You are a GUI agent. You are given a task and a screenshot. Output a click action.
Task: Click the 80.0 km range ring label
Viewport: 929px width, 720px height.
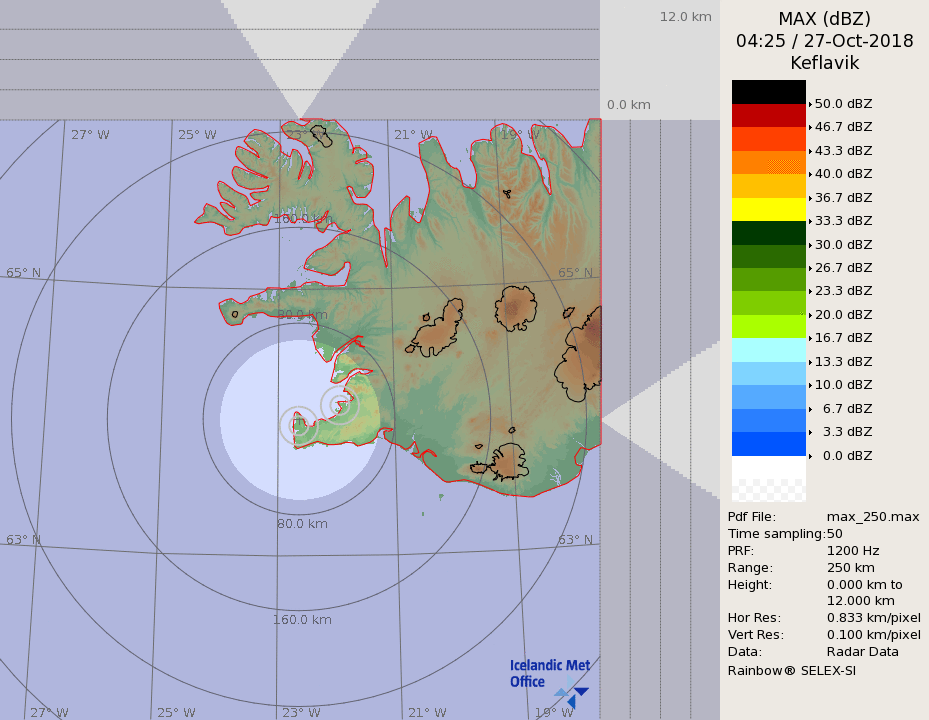[x=302, y=523]
